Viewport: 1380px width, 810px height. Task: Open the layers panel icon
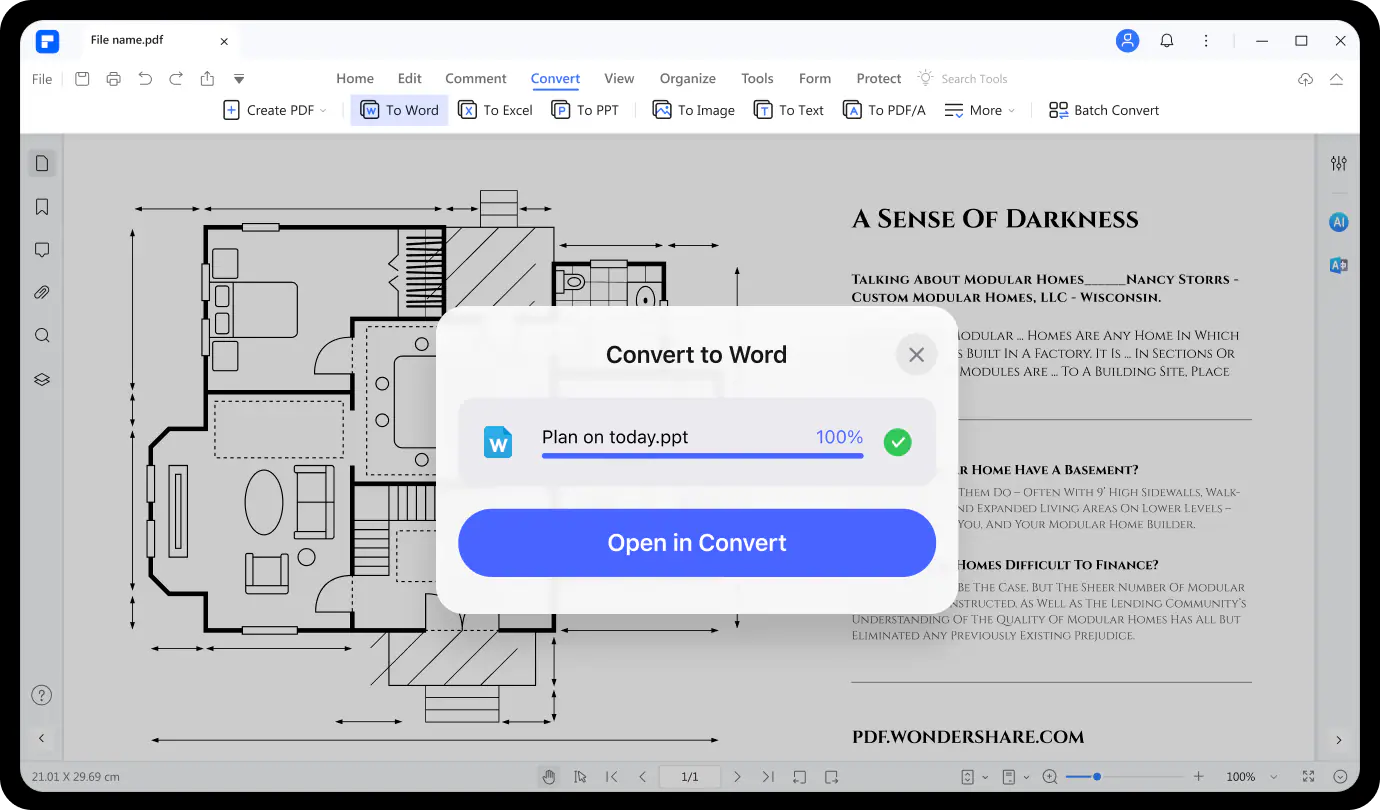42,380
